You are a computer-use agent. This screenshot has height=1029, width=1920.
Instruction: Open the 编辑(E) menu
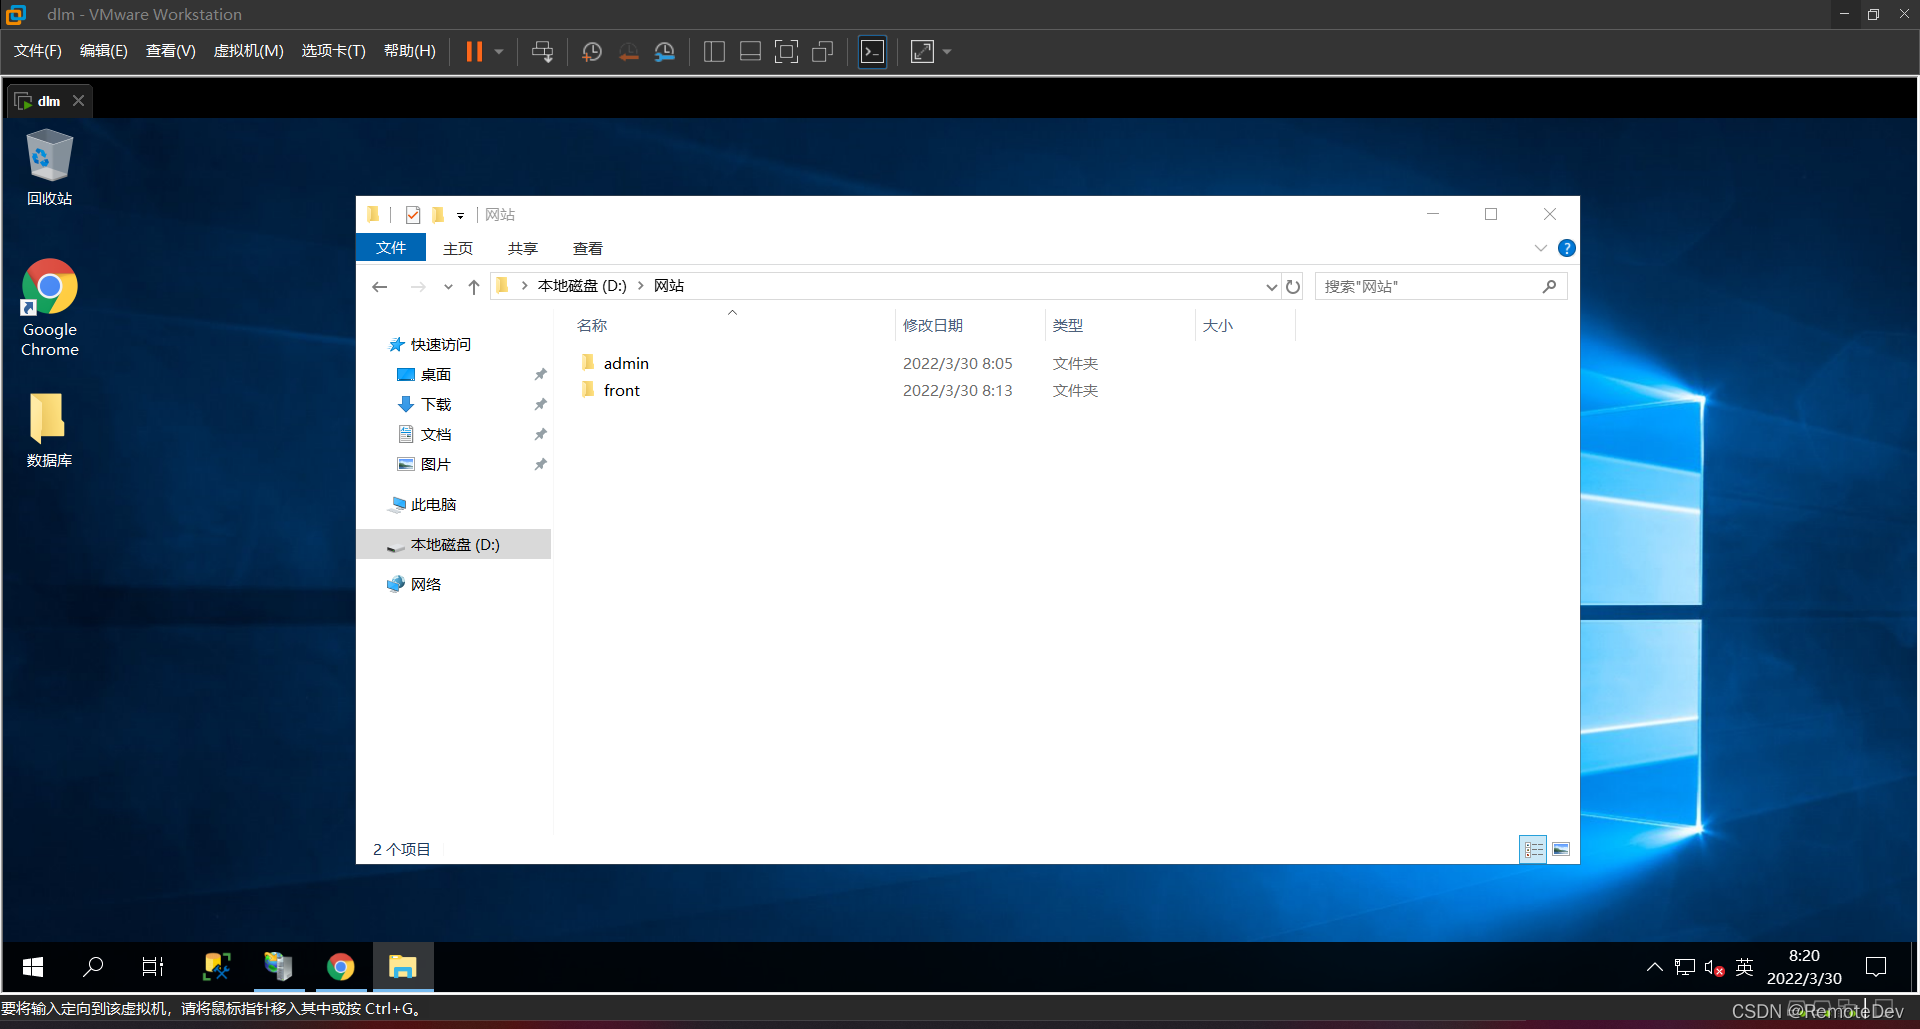pos(104,51)
